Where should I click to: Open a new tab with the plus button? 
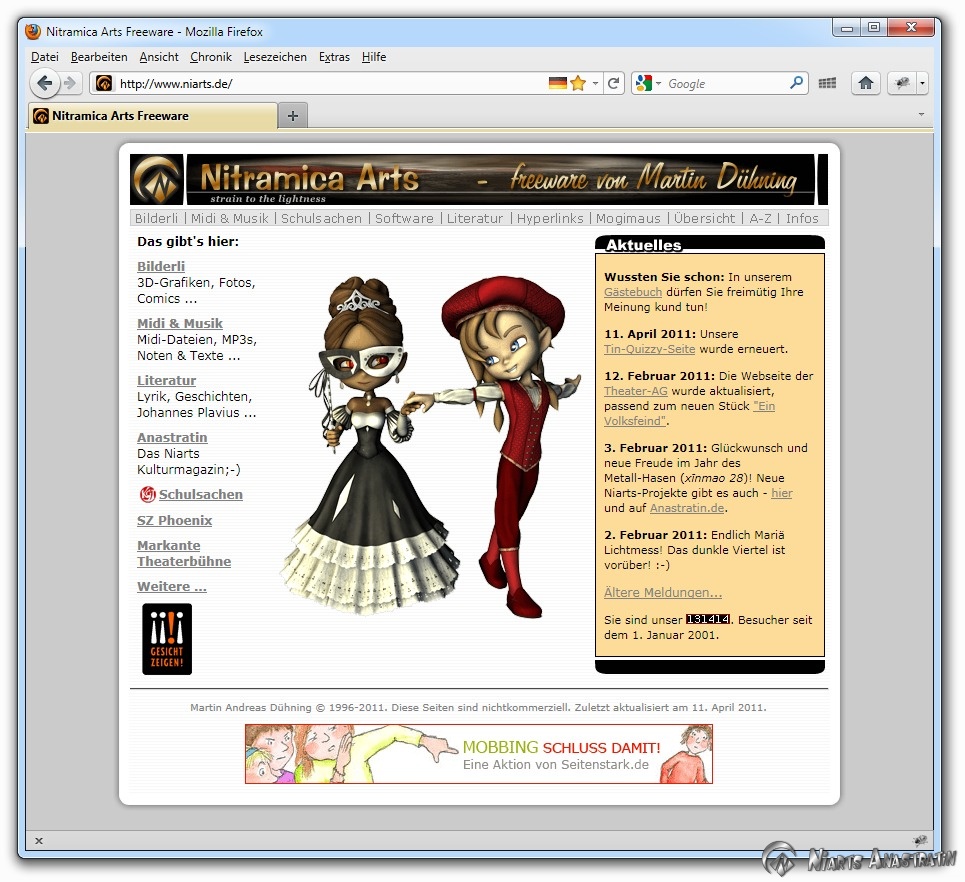coord(292,116)
